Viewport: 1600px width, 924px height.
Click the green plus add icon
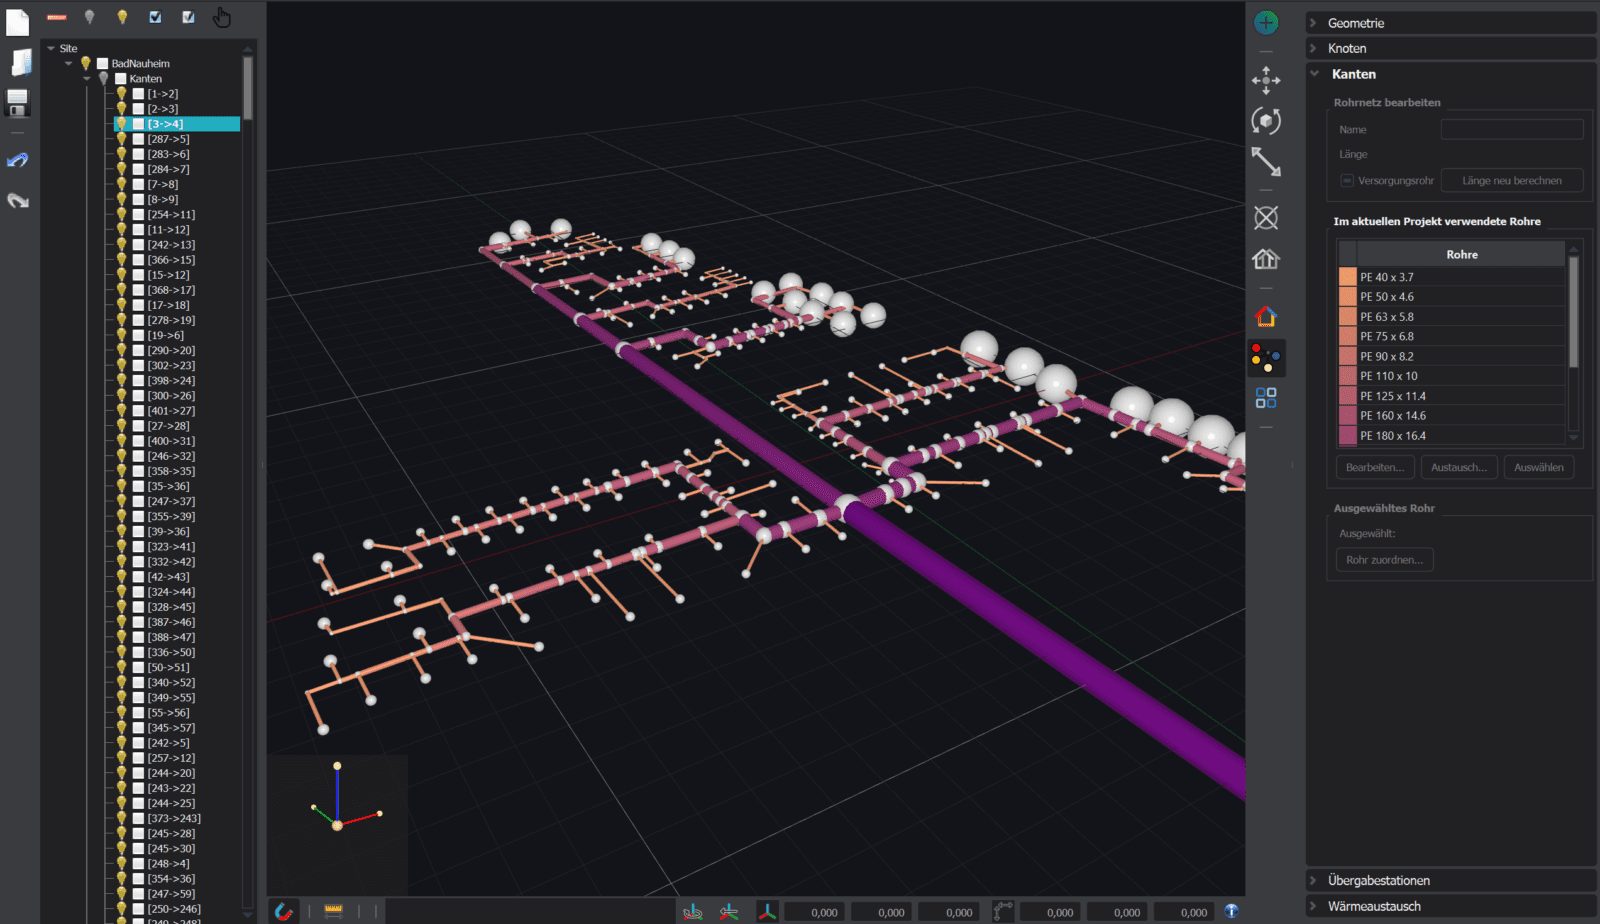point(1266,23)
